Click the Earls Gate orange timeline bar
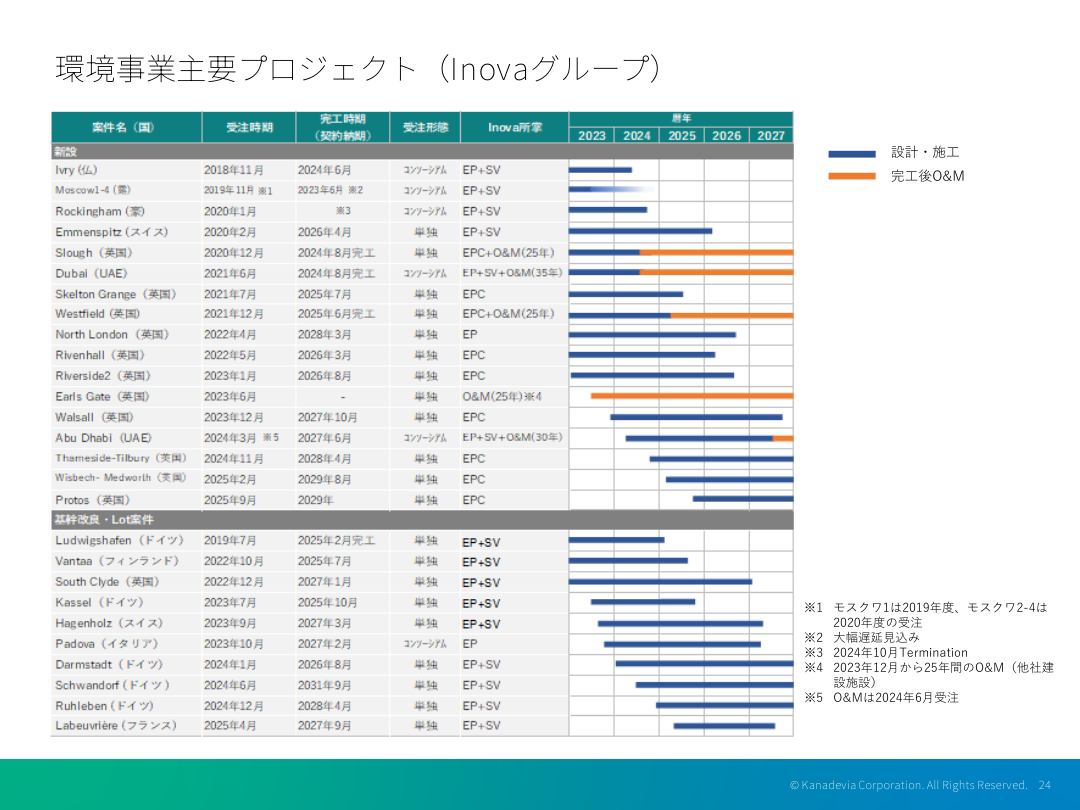1080x810 pixels. tap(691, 396)
